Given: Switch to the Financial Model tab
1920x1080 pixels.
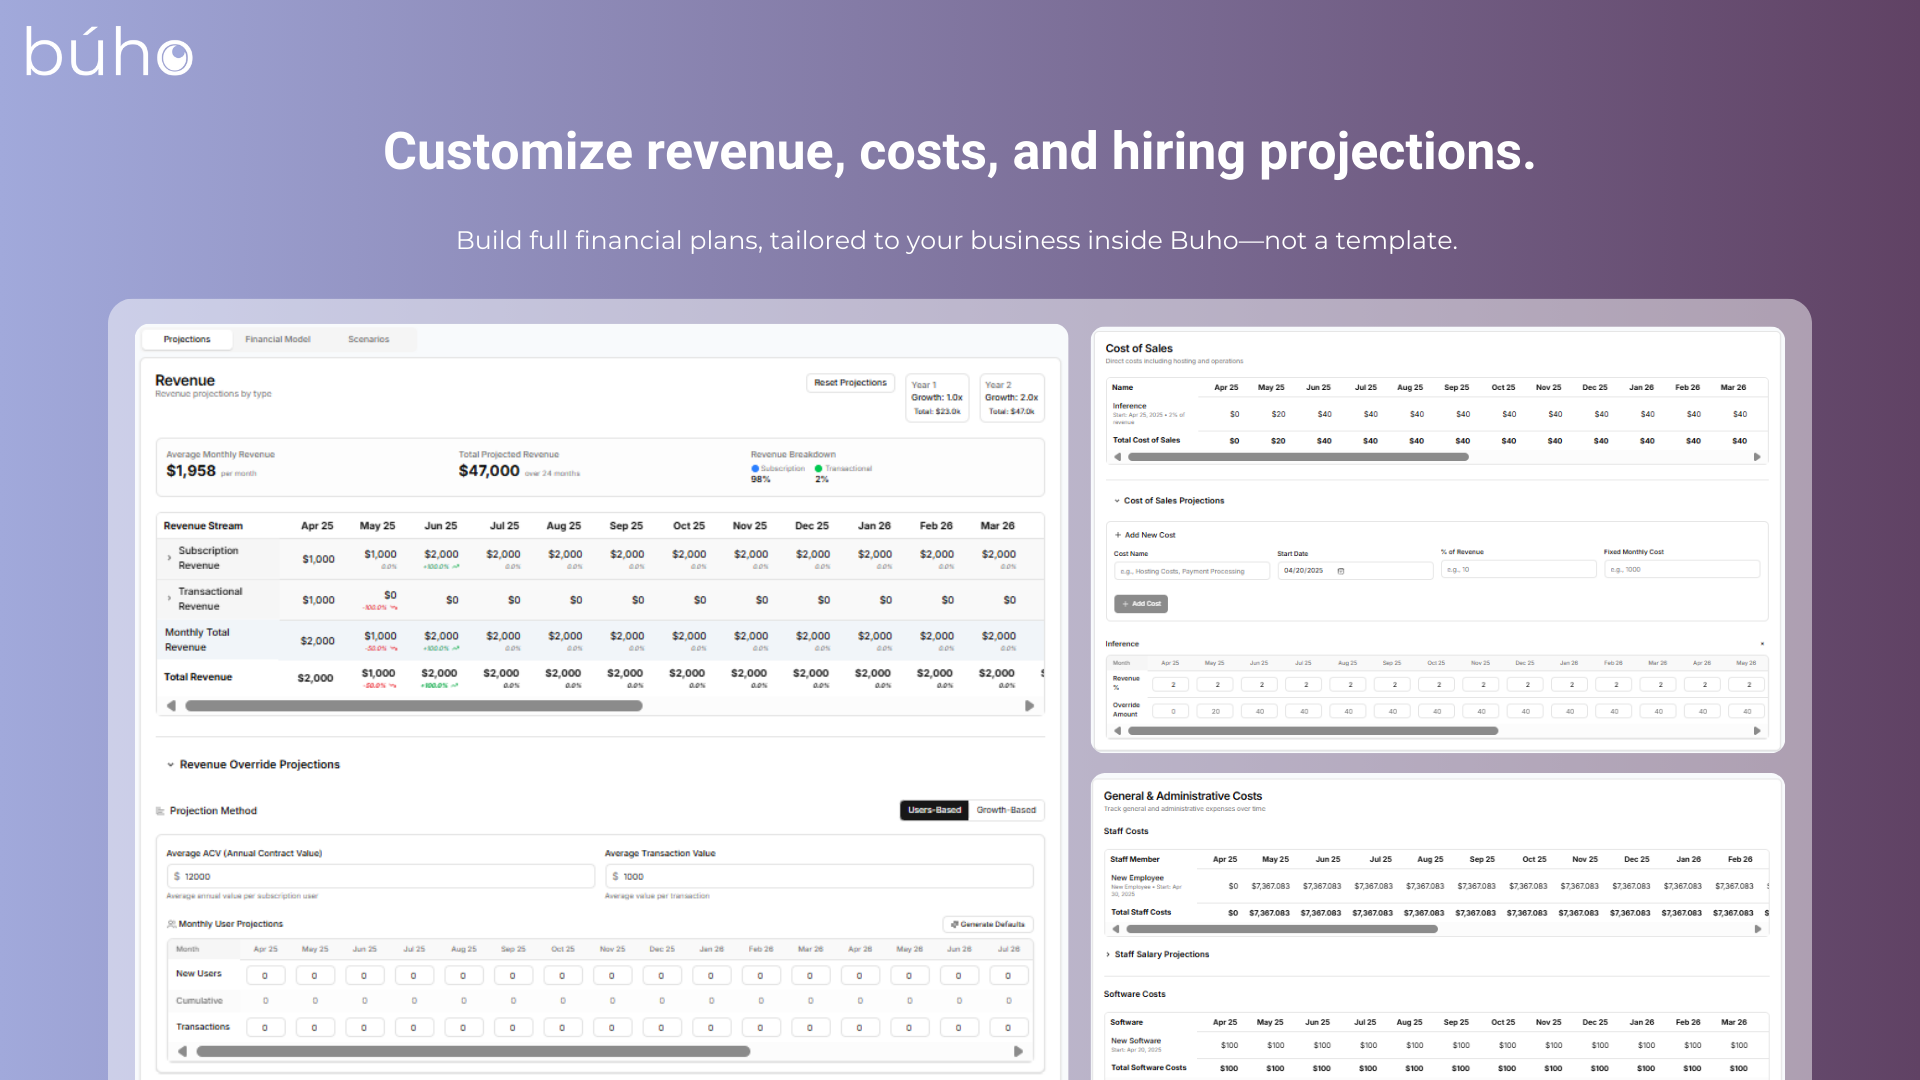Looking at the screenshot, I should click(278, 339).
